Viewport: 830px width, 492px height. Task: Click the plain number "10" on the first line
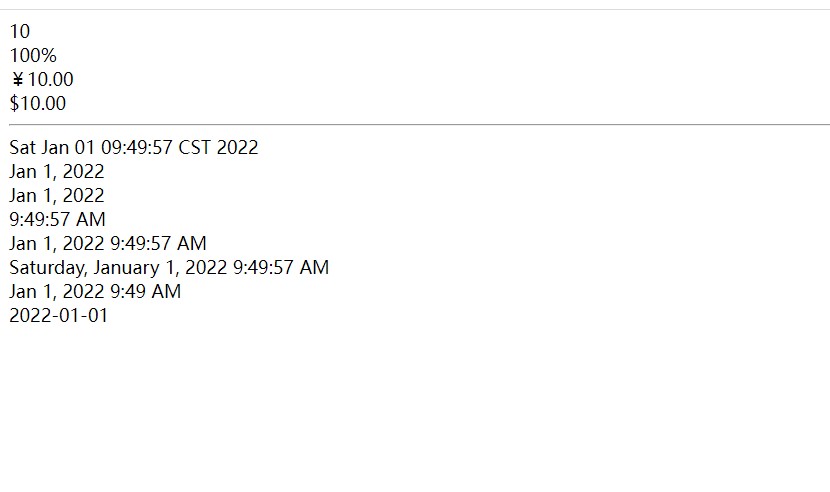20,31
